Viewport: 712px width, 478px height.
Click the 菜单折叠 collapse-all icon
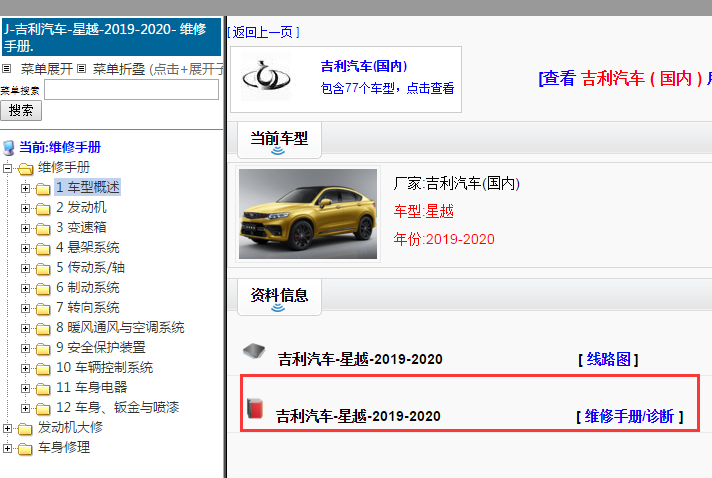click(81, 69)
